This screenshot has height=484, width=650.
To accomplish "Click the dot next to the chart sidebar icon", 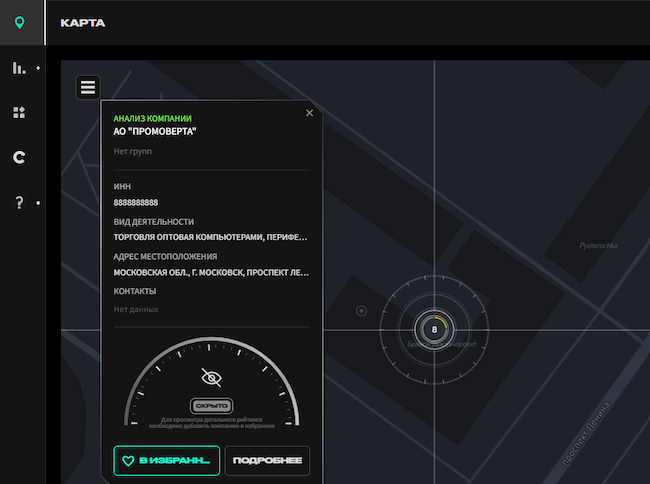I will coord(38,68).
